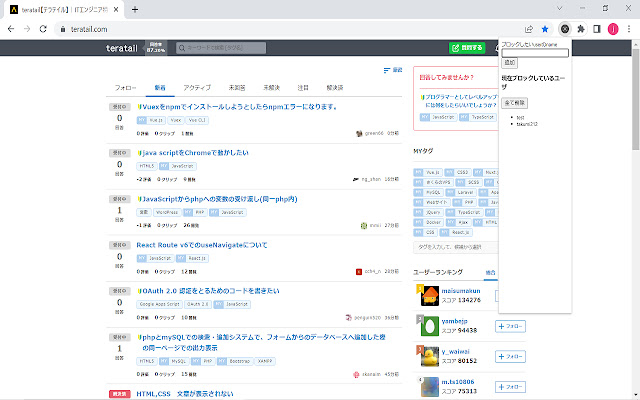Open a new browser tab
Image resolution: width=640 pixels, height=400 pixels.
(135, 9)
